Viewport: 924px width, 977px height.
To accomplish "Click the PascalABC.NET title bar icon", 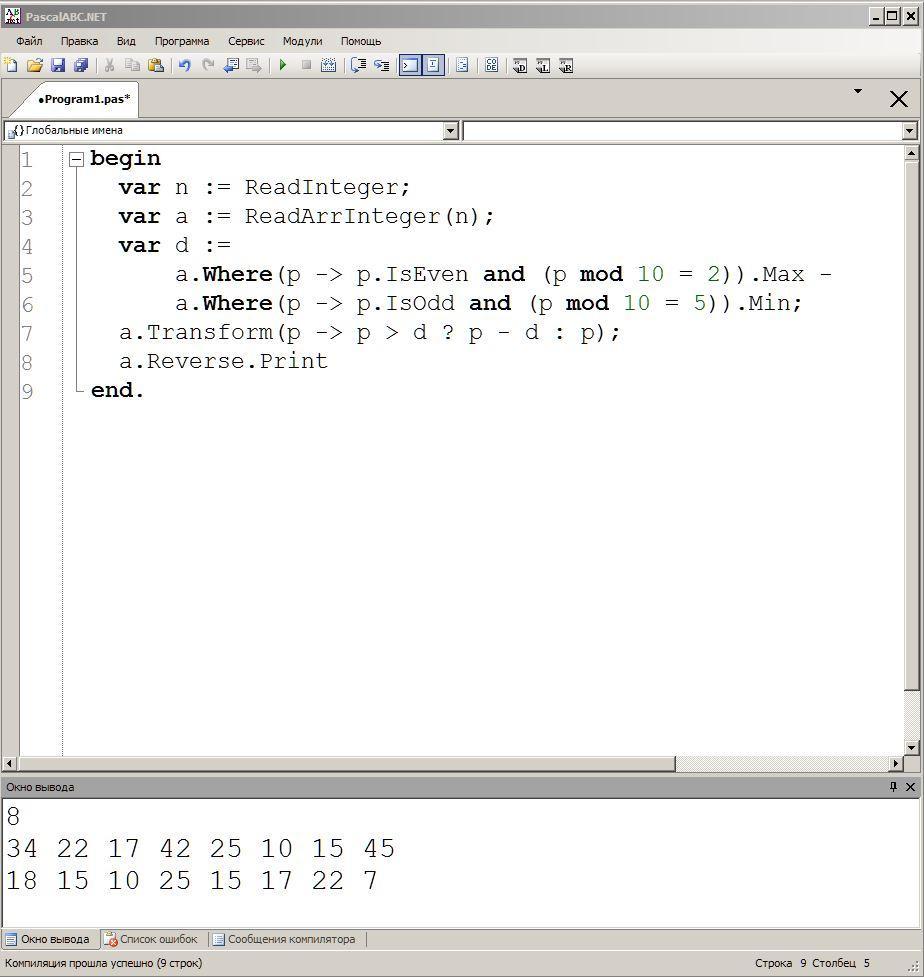I will click(x=12, y=16).
